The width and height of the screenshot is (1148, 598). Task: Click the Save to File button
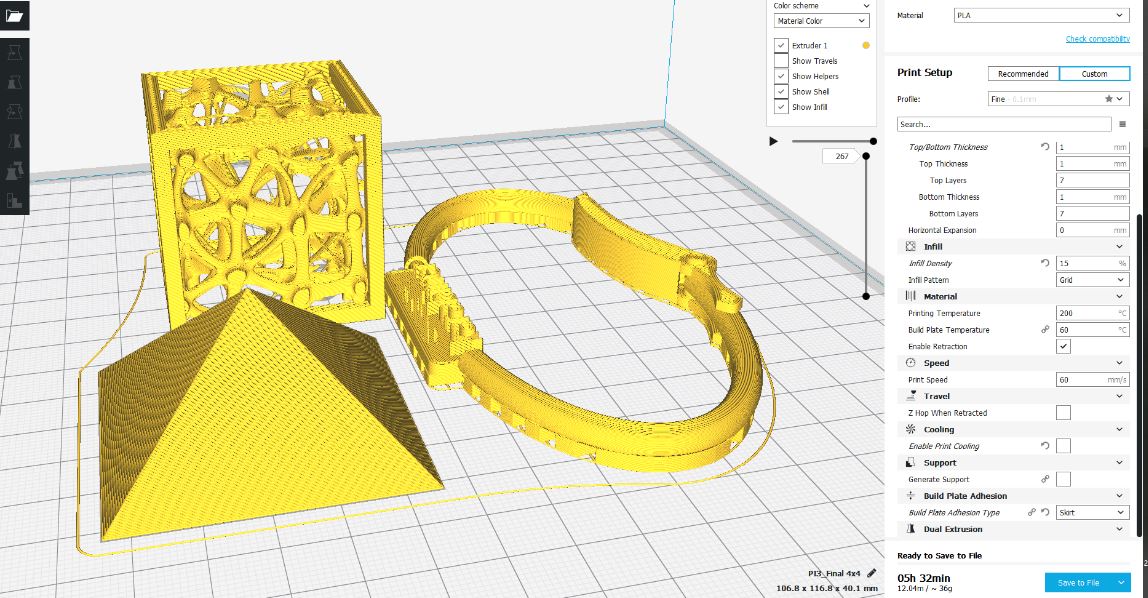(1078, 583)
